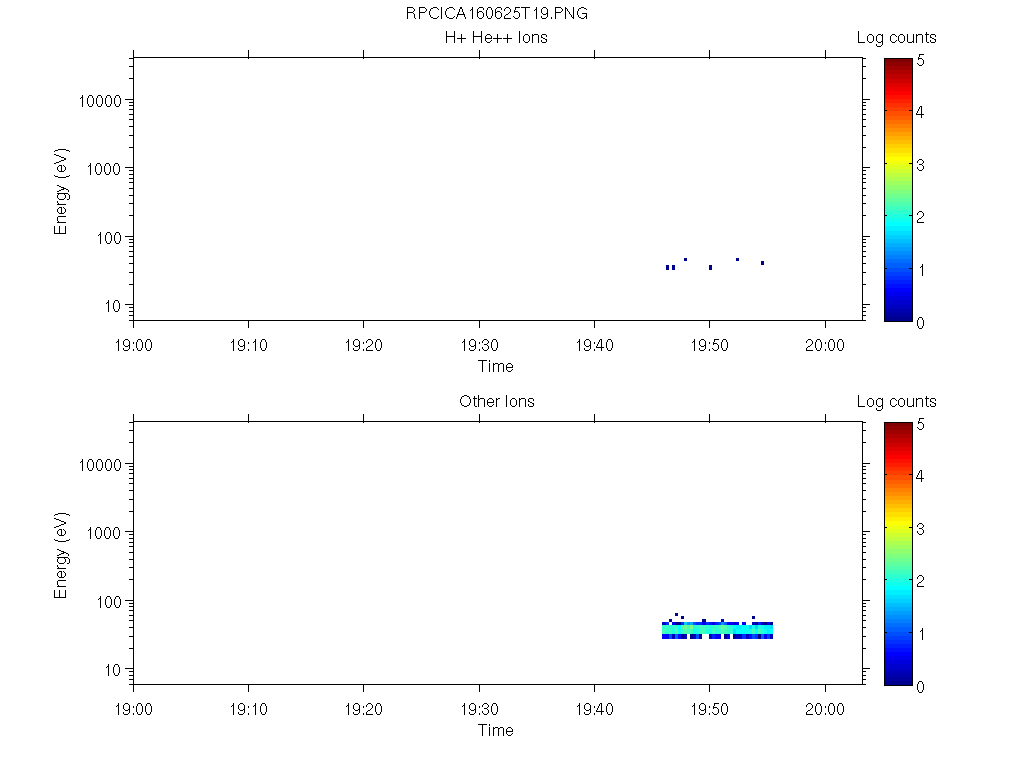Click the 19:20 tick label on Other Ions plot
This screenshot has width=1024, height=768.
(364, 709)
